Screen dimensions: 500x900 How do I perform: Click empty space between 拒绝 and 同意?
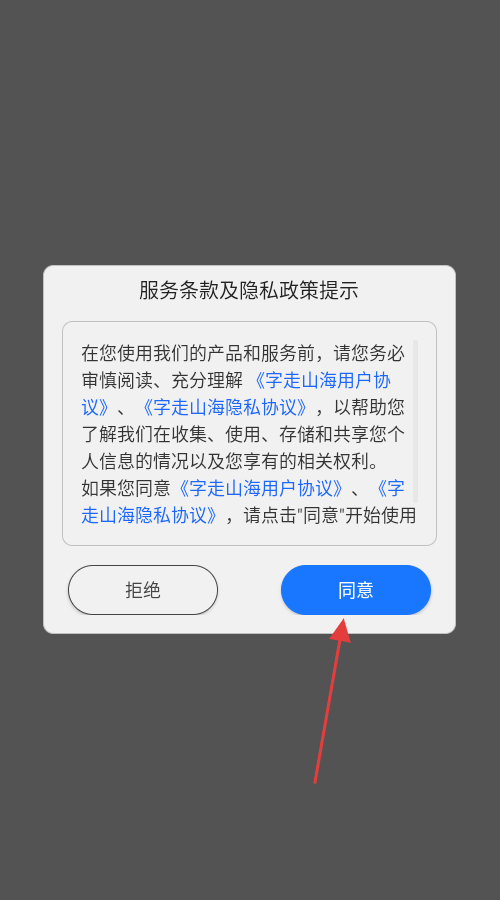click(x=249, y=589)
